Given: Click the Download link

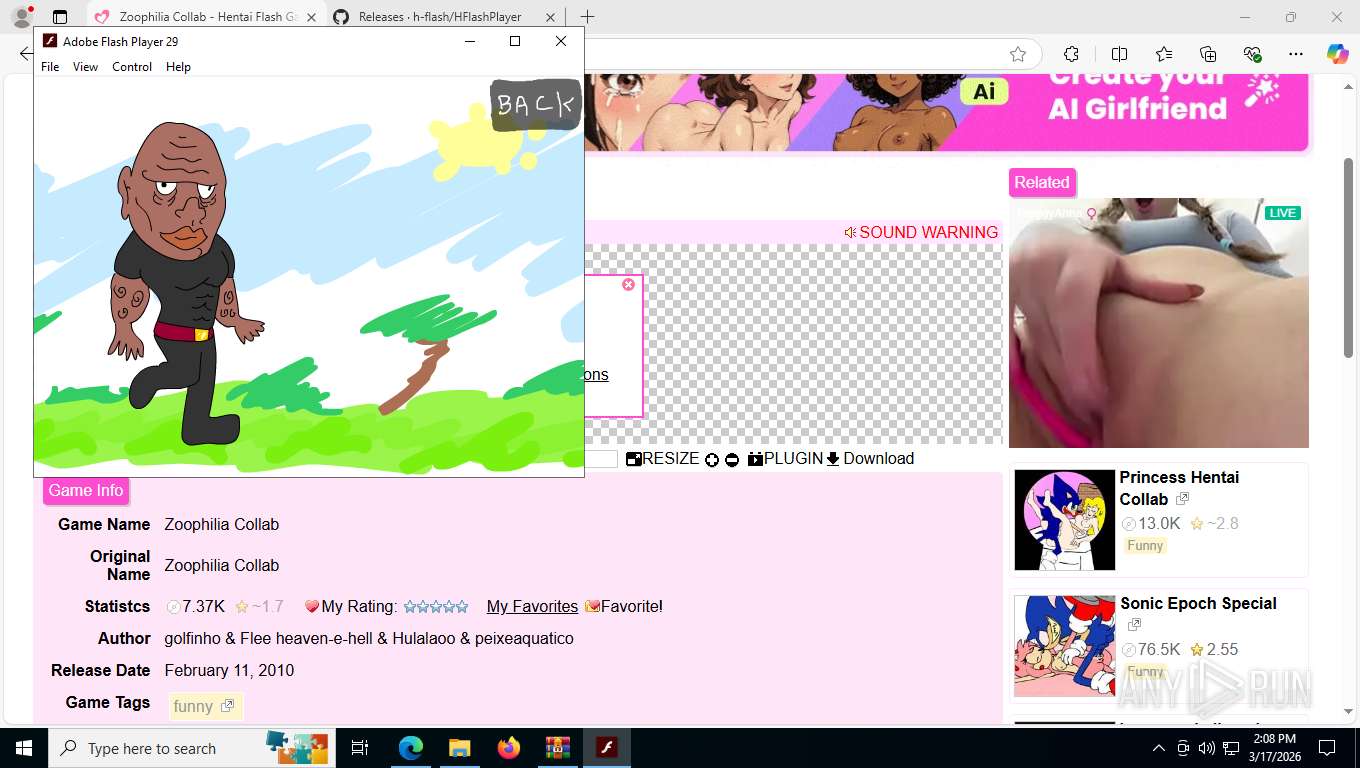Looking at the screenshot, I should pyautogui.click(x=870, y=458).
